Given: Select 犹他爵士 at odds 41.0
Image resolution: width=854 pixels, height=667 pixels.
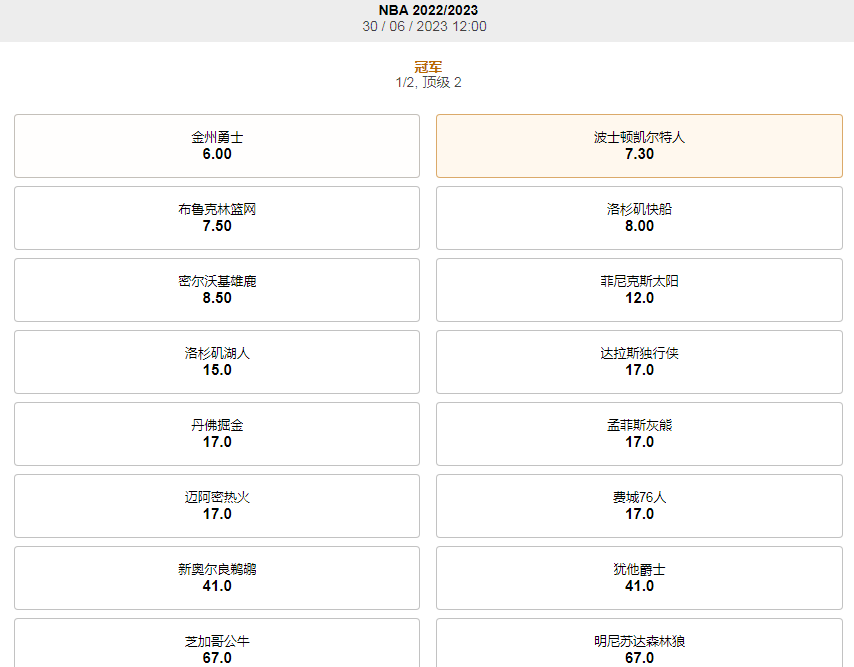Looking at the screenshot, I should [x=638, y=578].
